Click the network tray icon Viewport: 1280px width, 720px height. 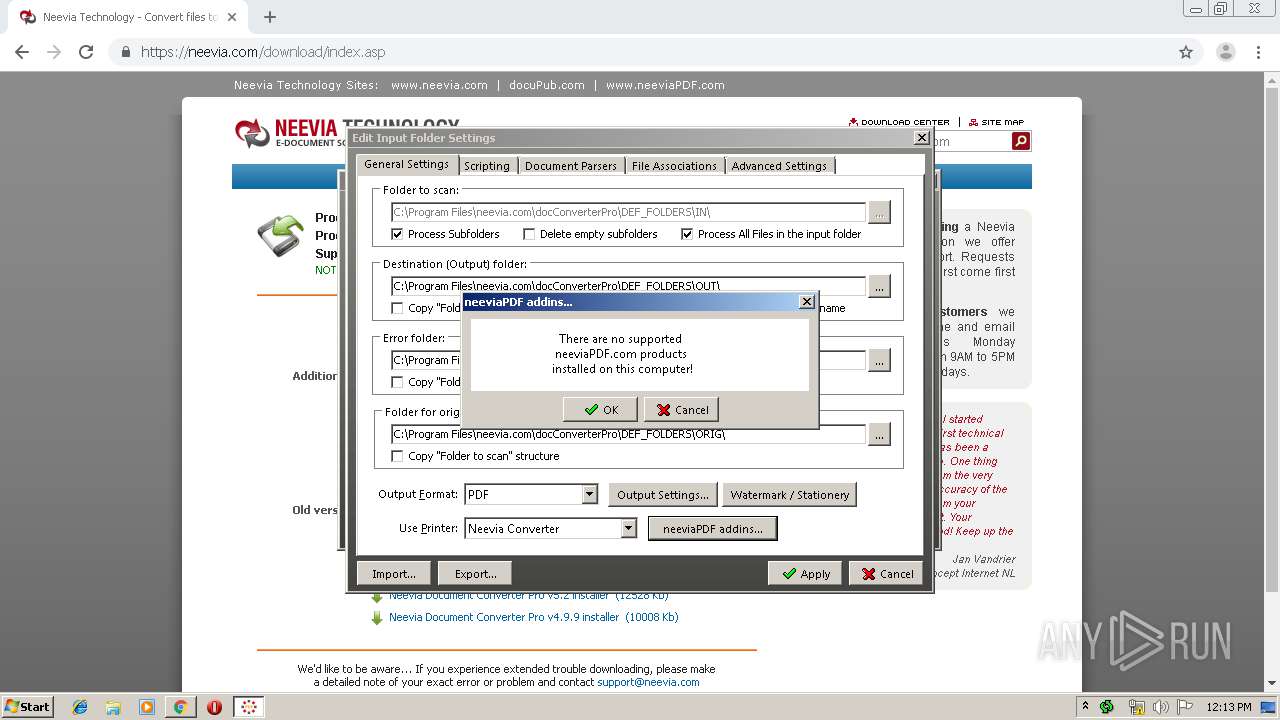point(1136,707)
